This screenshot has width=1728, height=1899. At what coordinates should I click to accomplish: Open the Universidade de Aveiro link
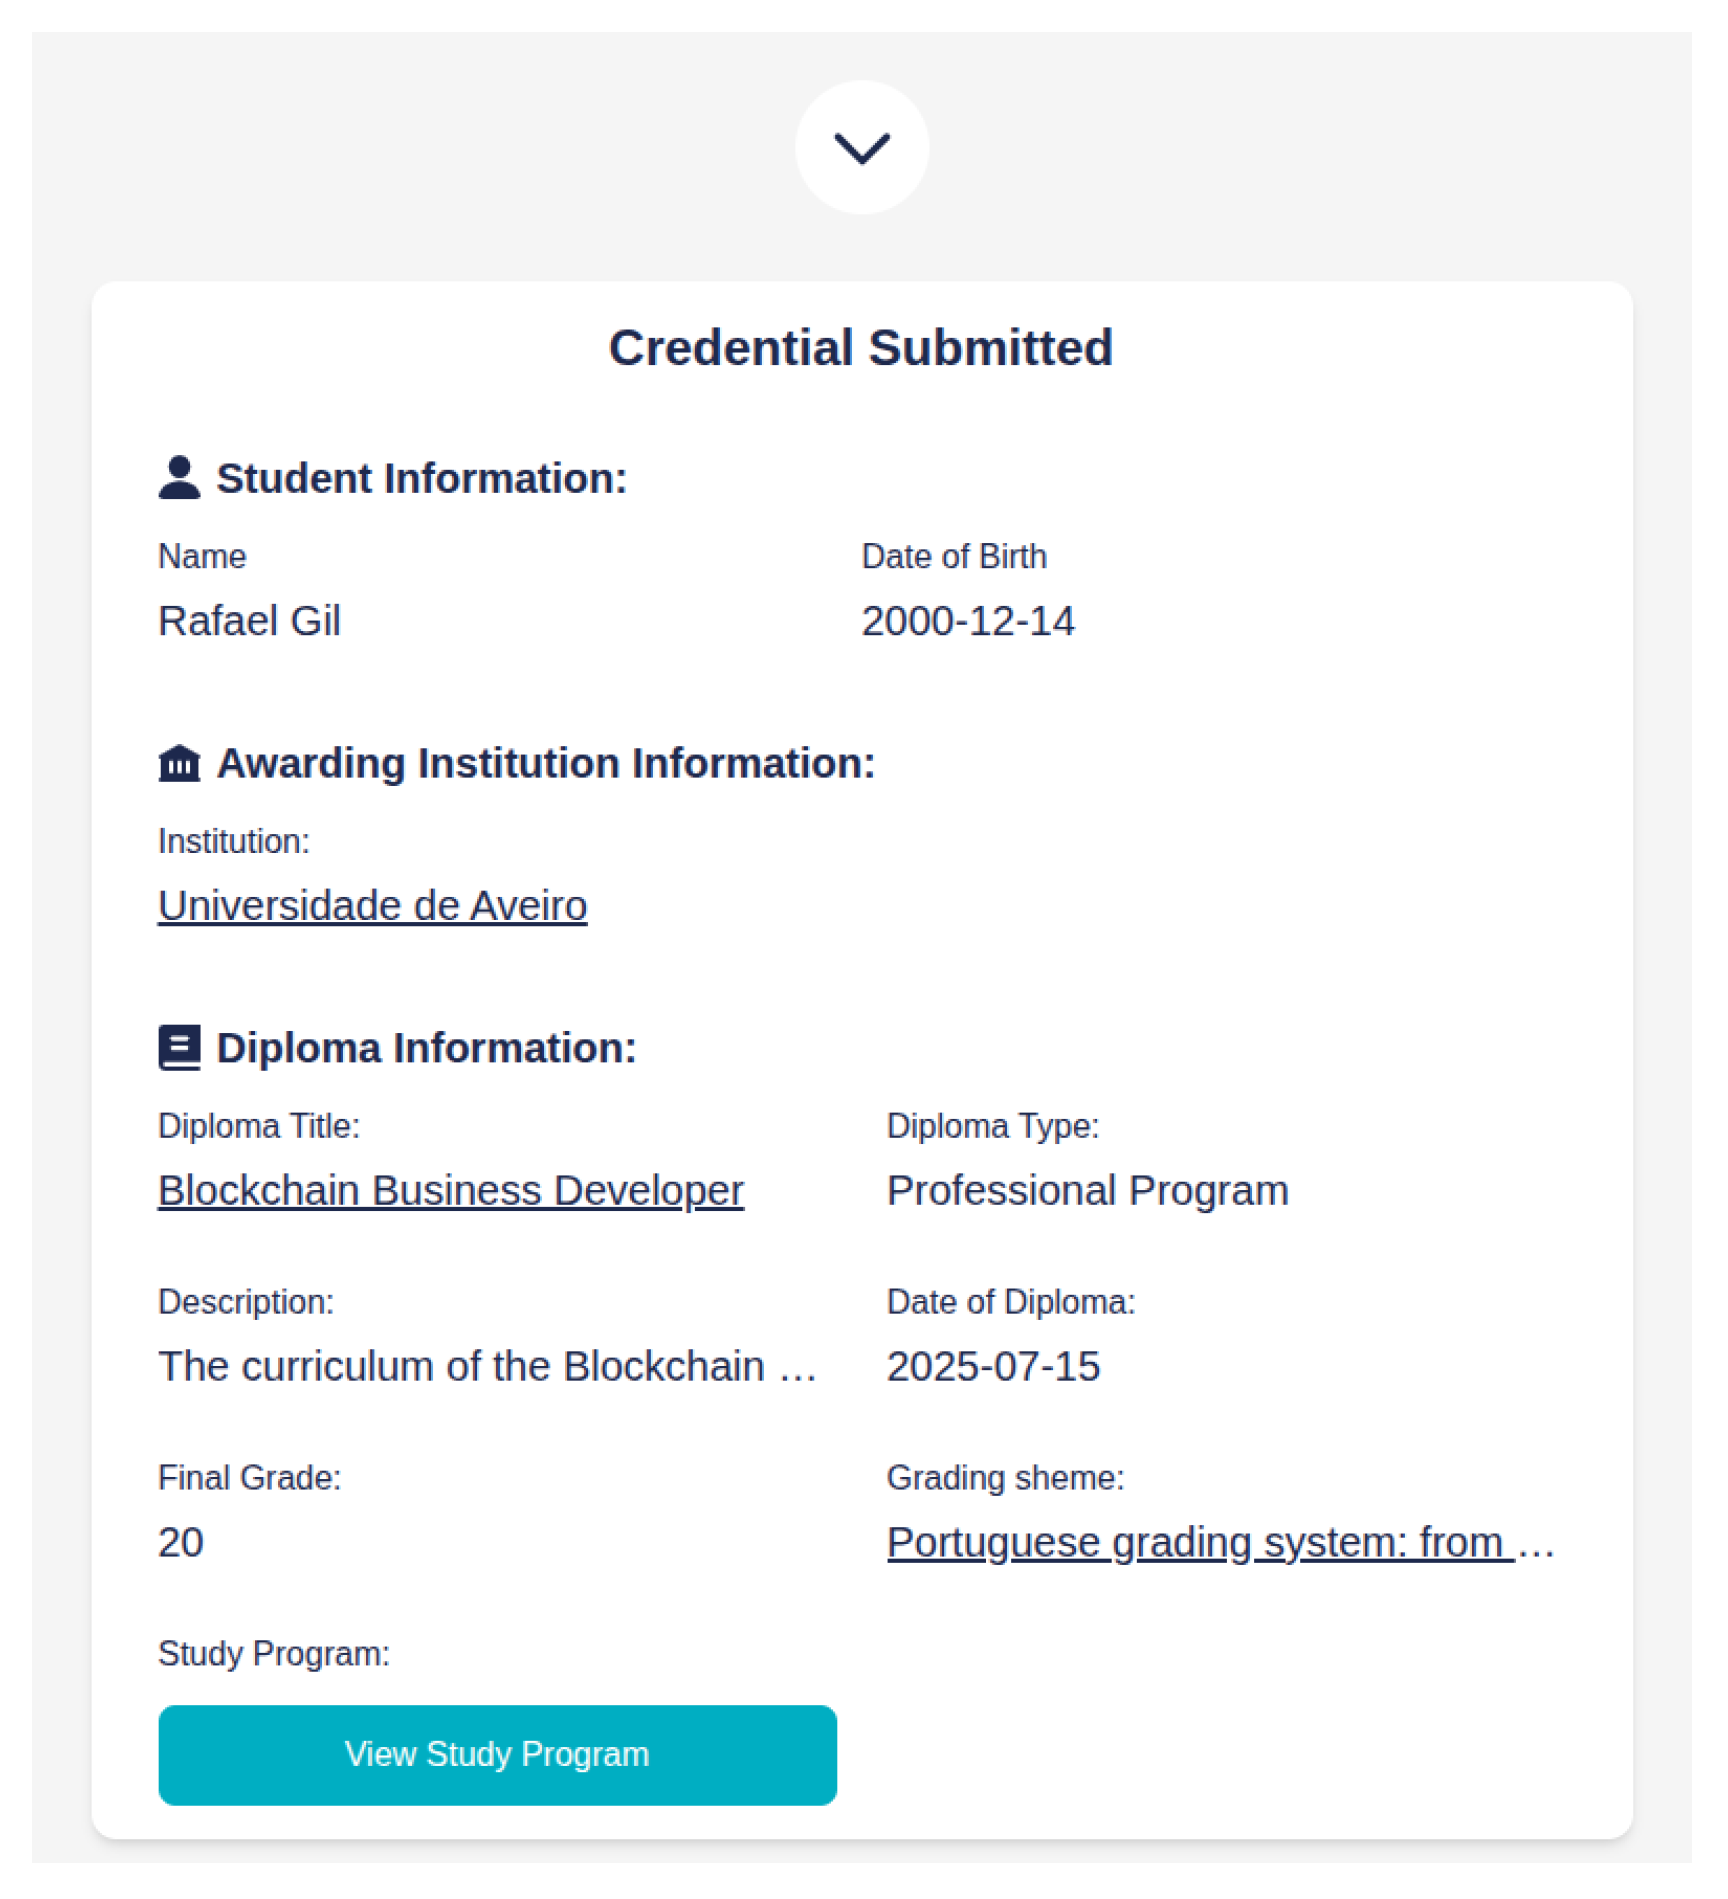[x=372, y=906]
